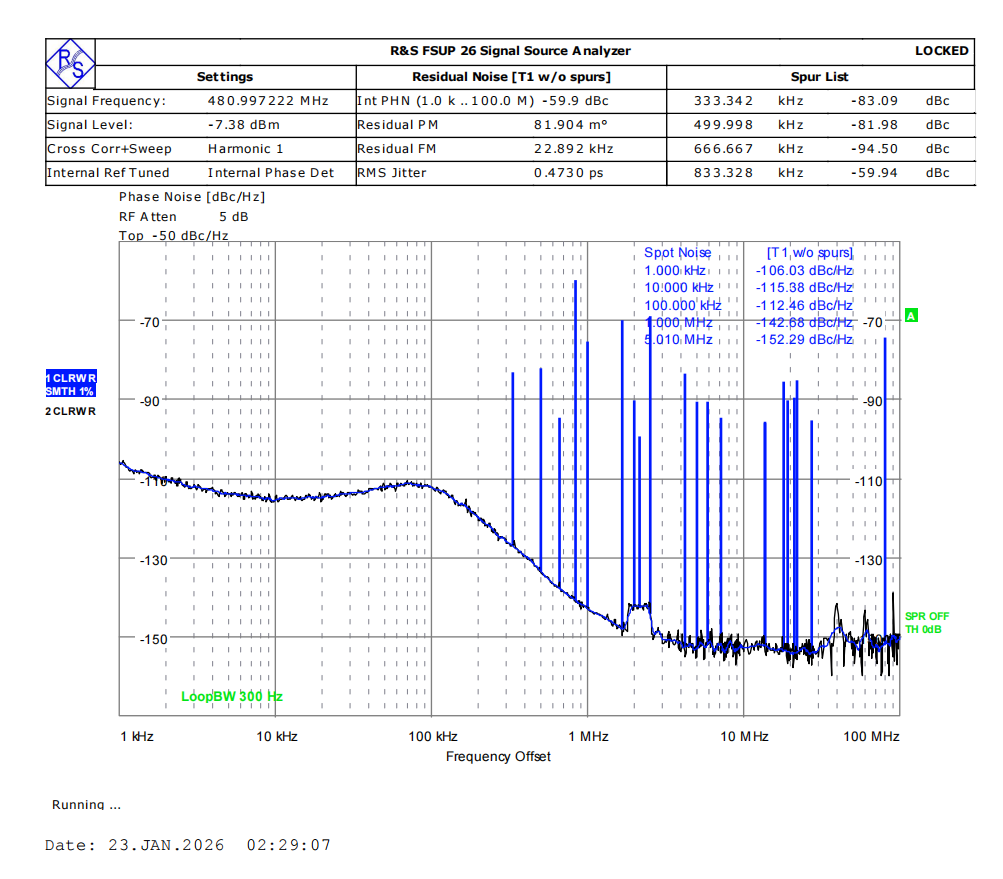Click the 100 MHz x-axis label
The height and width of the screenshot is (879, 1003).
pos(871,736)
